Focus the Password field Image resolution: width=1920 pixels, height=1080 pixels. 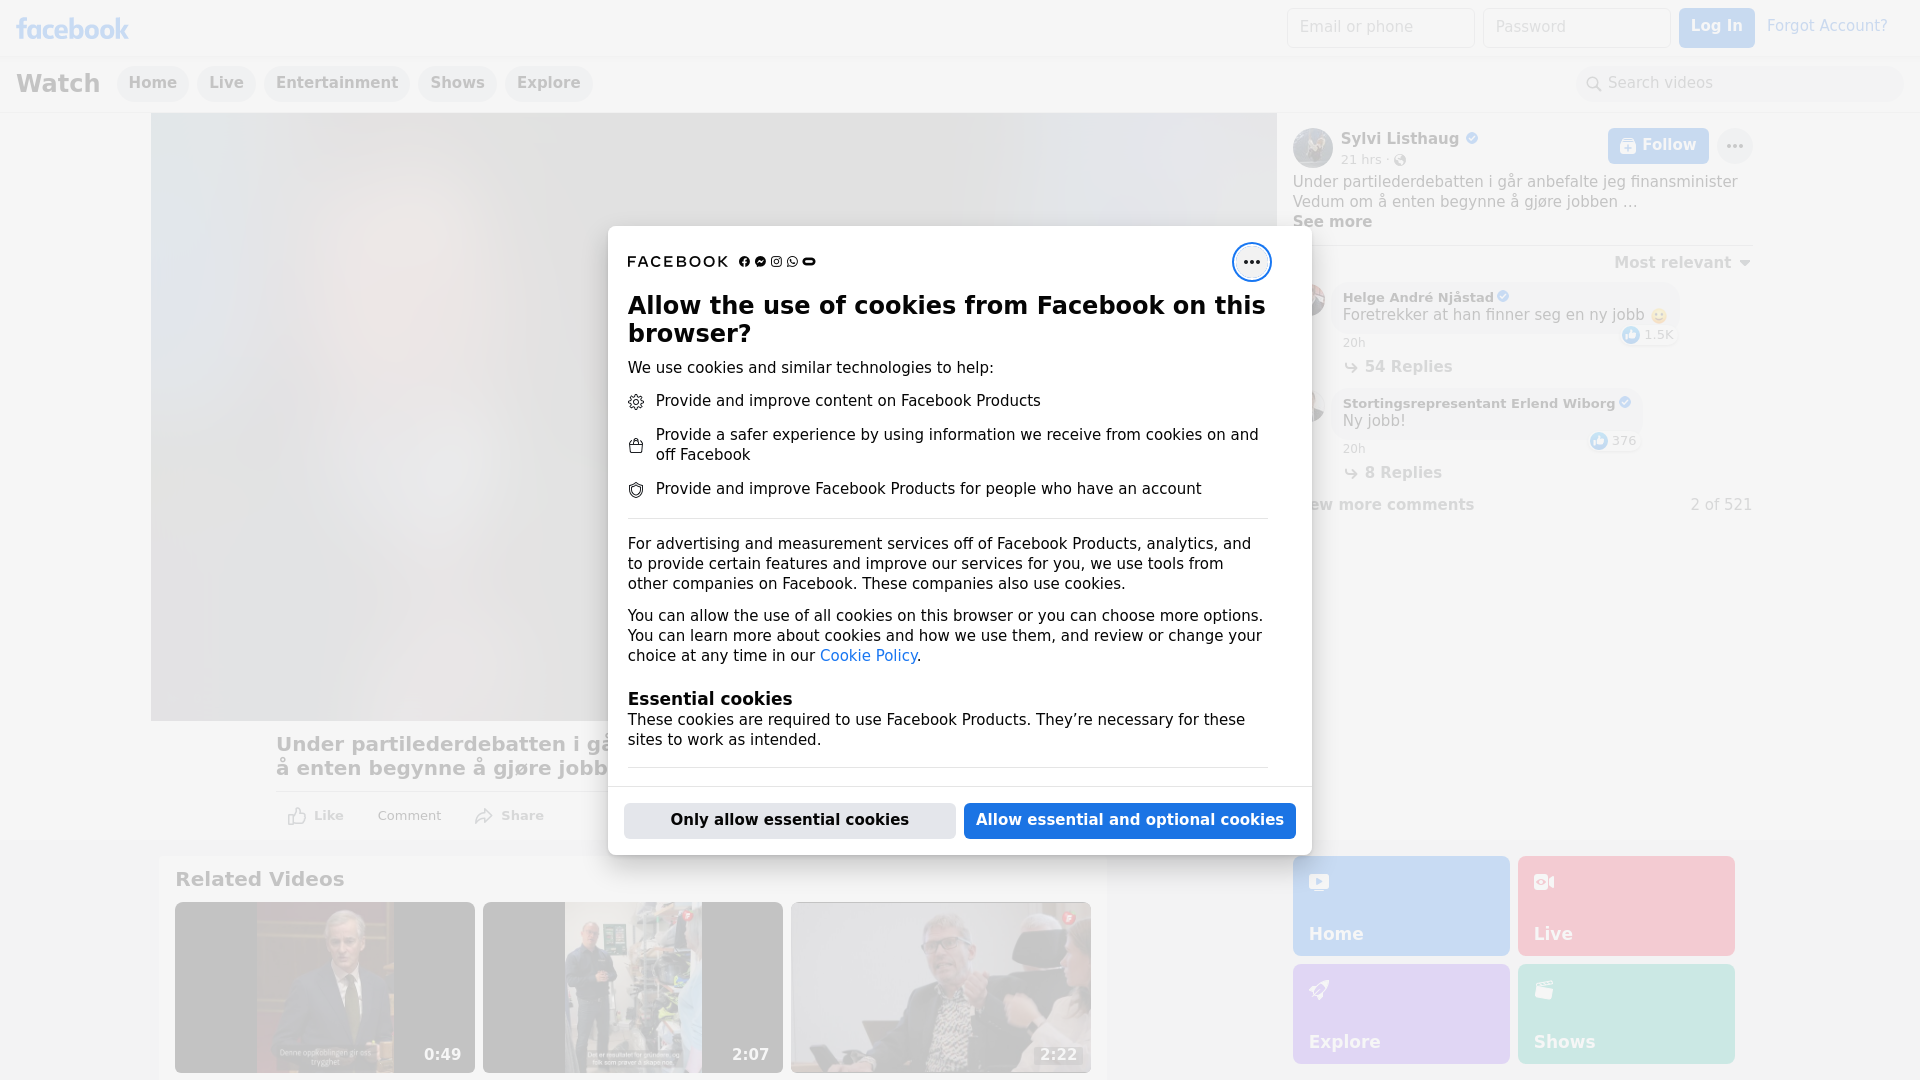1576,27
